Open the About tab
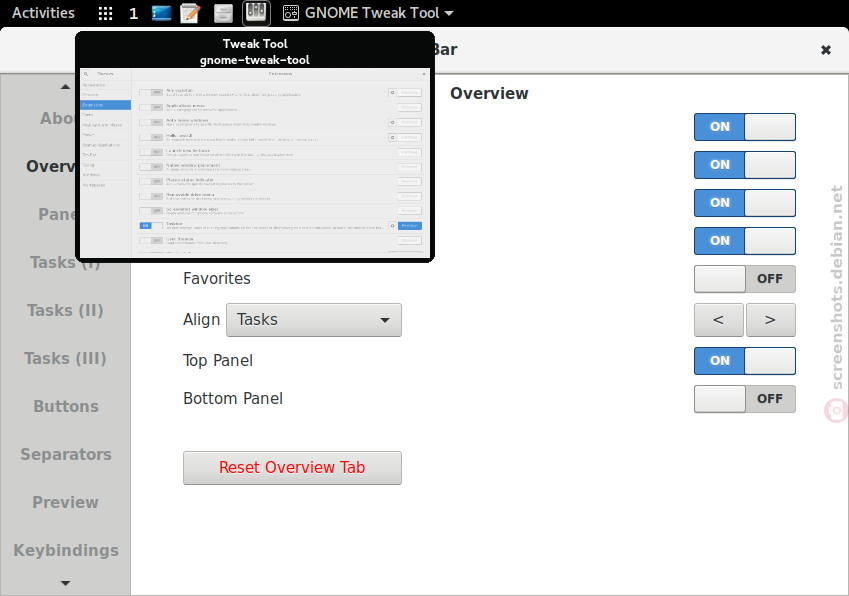This screenshot has height=596, width=849. point(57,118)
